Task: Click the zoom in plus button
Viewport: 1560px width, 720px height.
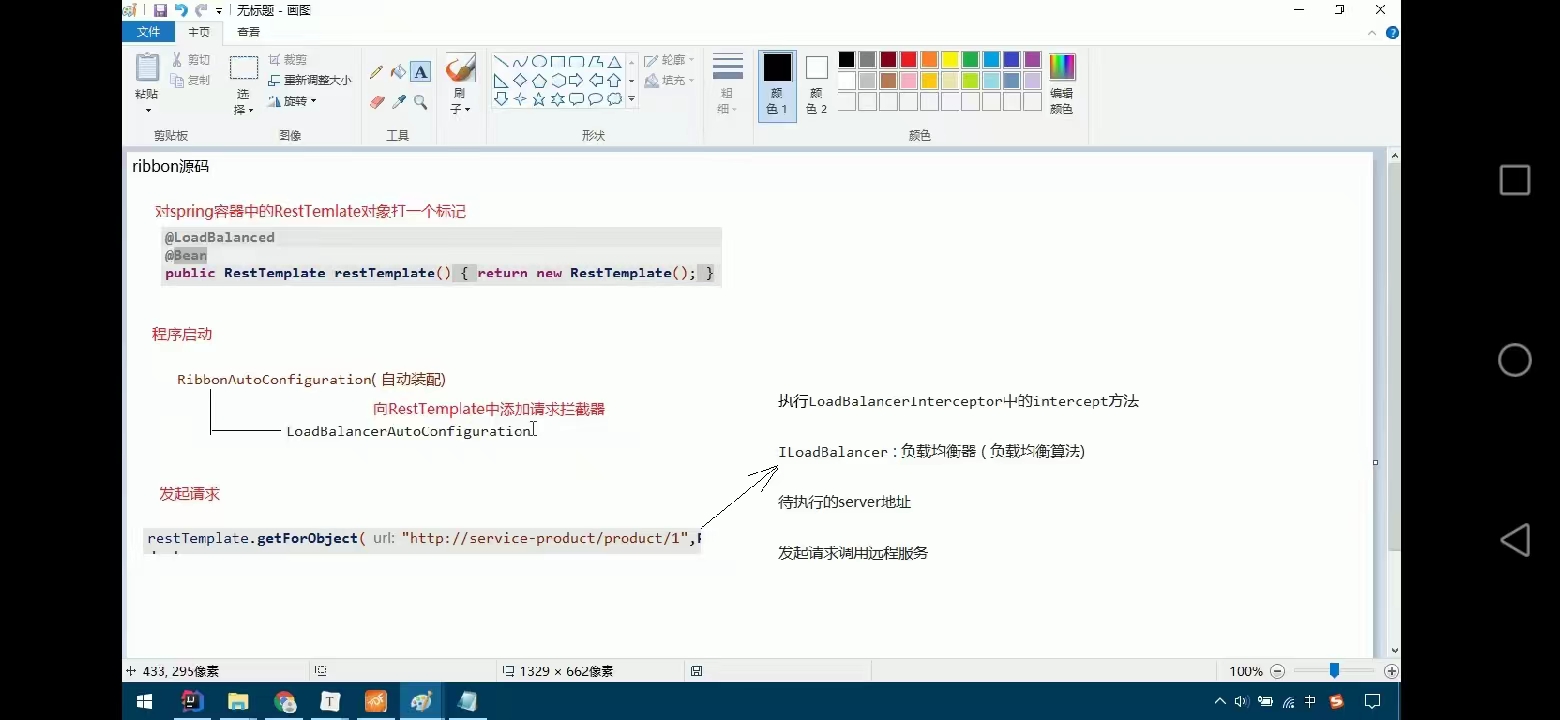Action: pyautogui.click(x=1391, y=671)
